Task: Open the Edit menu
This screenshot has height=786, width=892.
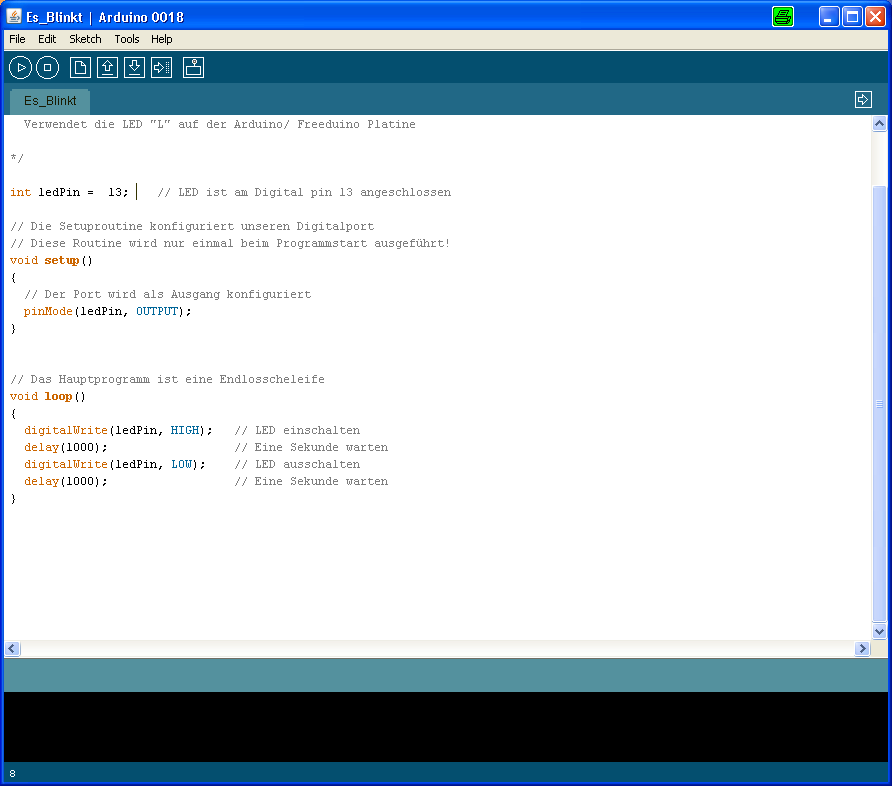Action: tap(47, 39)
